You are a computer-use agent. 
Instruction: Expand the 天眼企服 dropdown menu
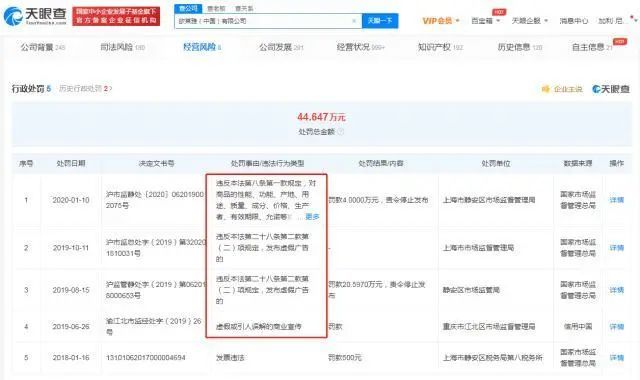530,21
